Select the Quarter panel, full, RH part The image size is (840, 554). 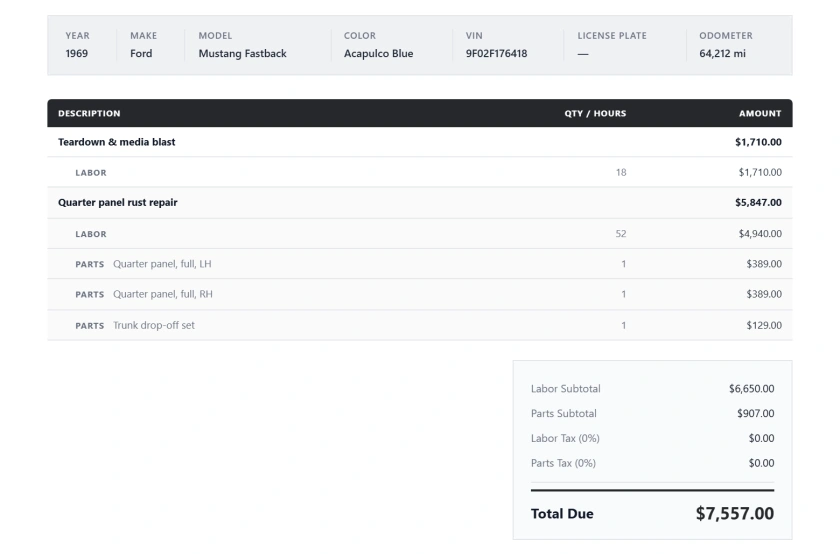pos(163,294)
